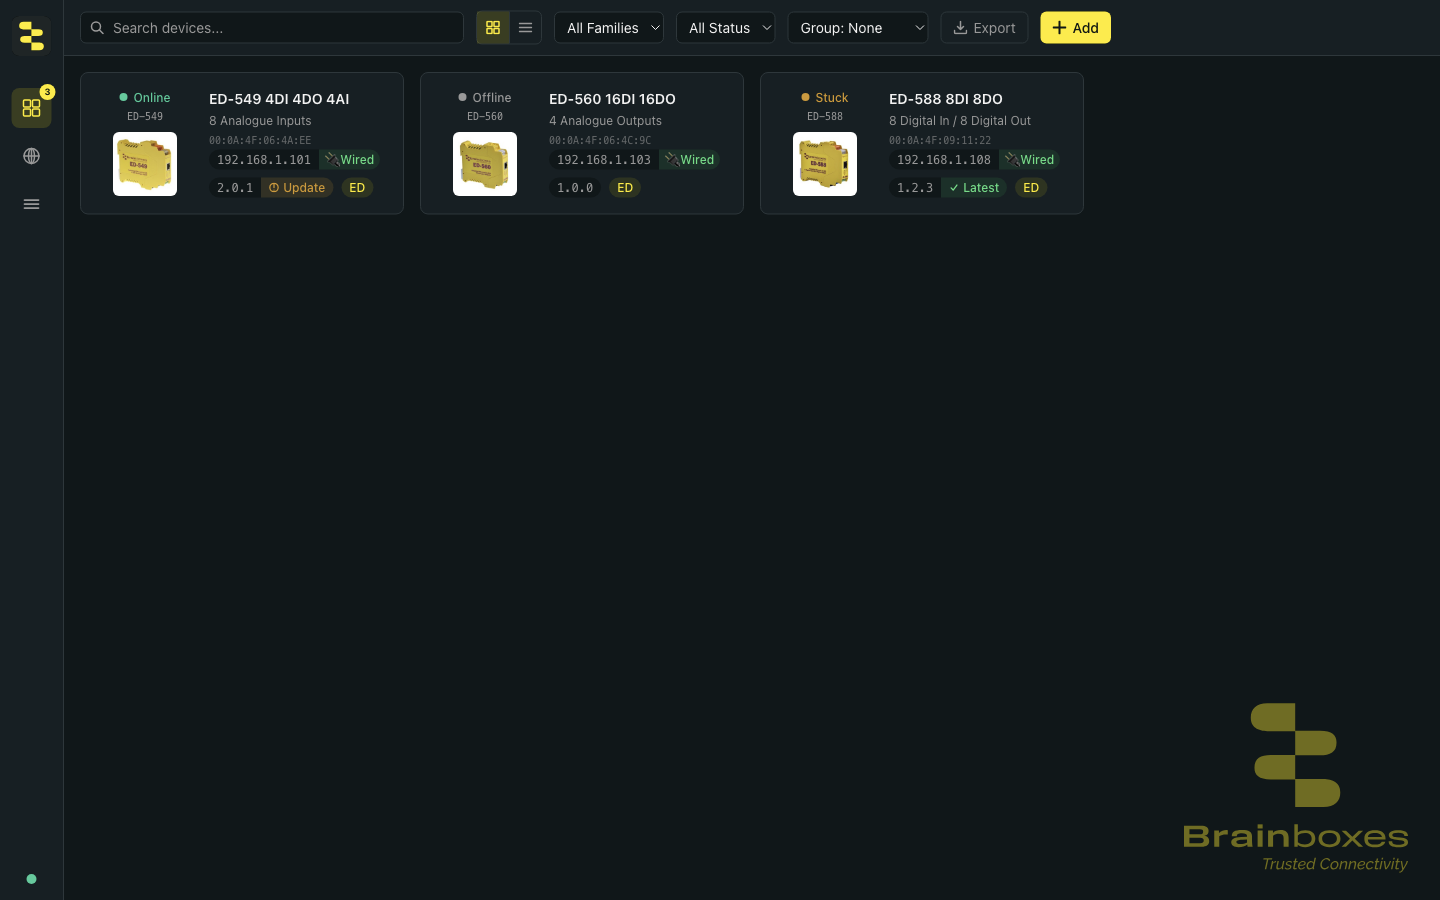Image resolution: width=1440 pixels, height=900 pixels.
Task: Click the search magnifier icon
Action: point(97,28)
